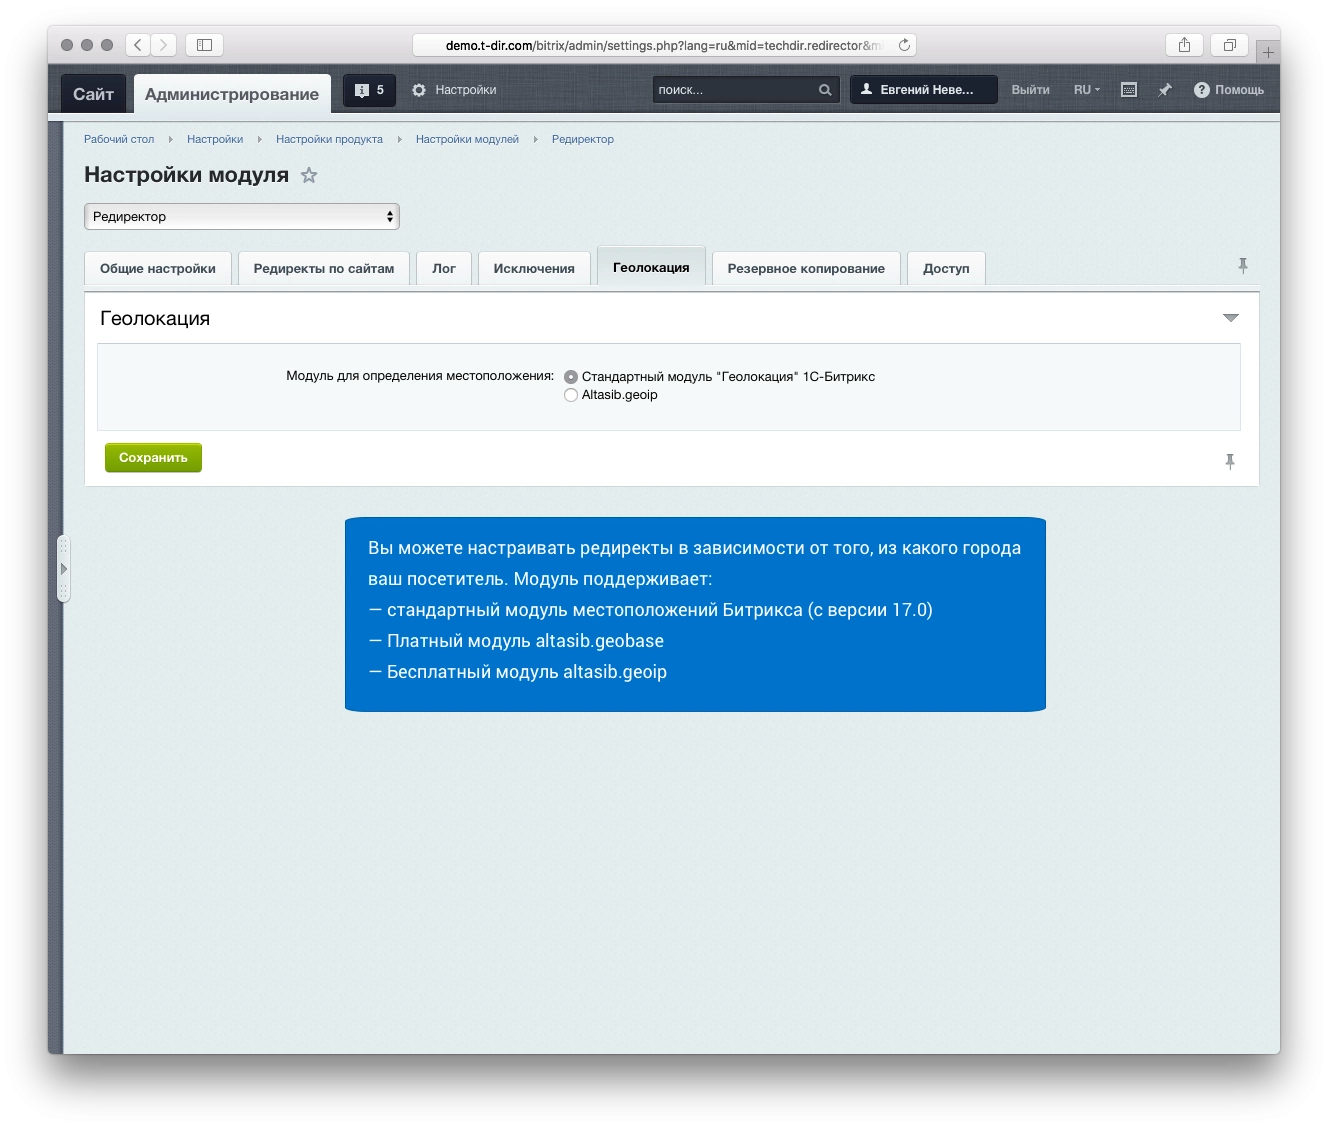
Task: Add page to favorites with star icon
Action: coord(309,175)
